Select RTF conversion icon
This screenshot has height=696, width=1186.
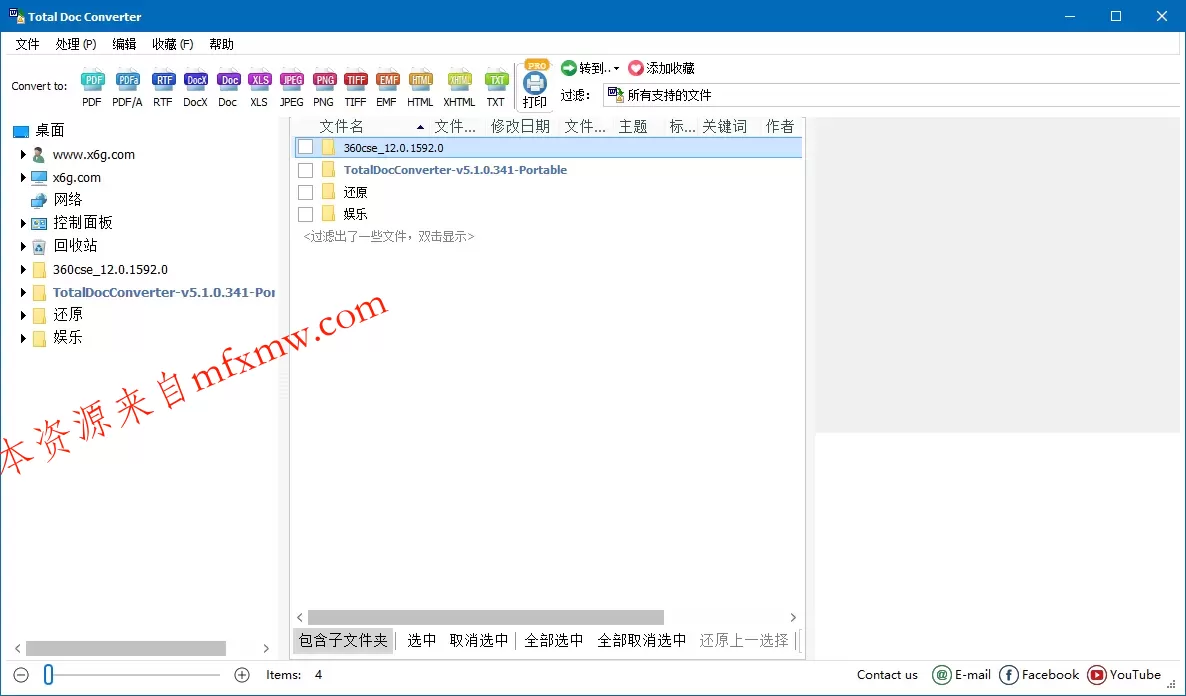pos(163,80)
